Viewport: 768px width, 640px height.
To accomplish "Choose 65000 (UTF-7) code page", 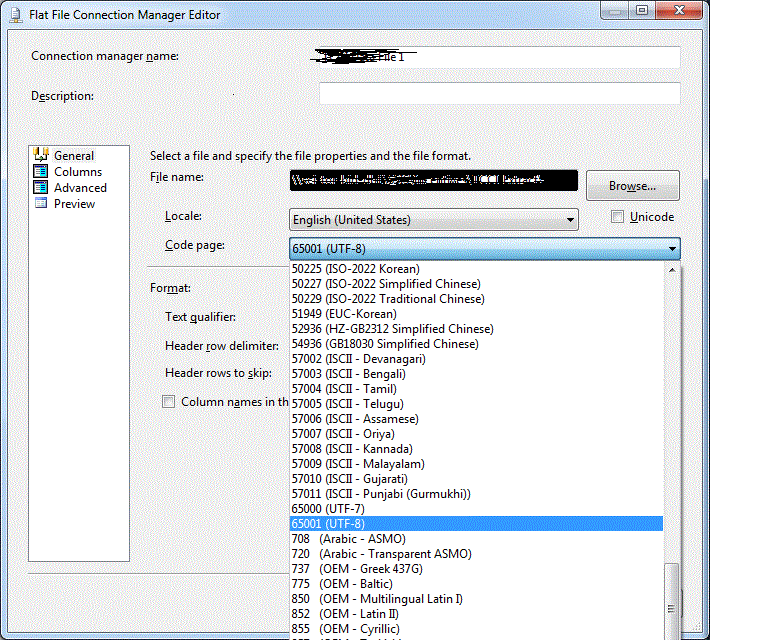I will 477,509.
